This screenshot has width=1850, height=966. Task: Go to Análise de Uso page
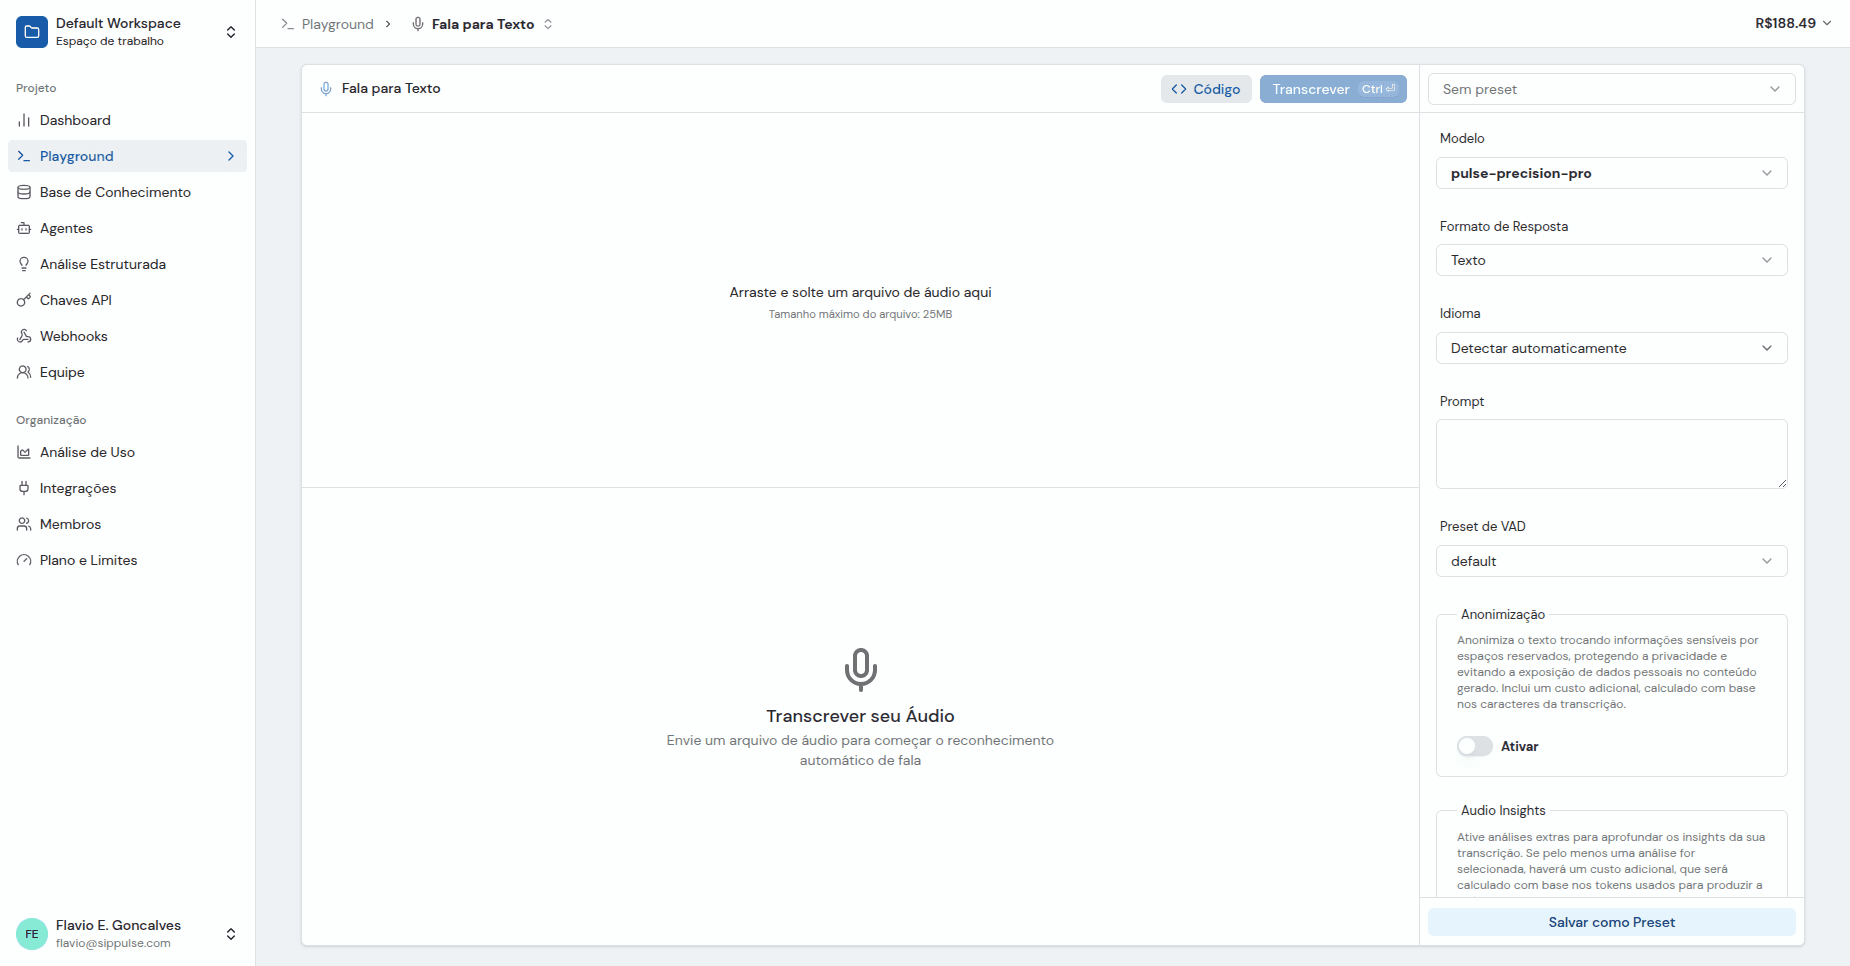(x=87, y=452)
